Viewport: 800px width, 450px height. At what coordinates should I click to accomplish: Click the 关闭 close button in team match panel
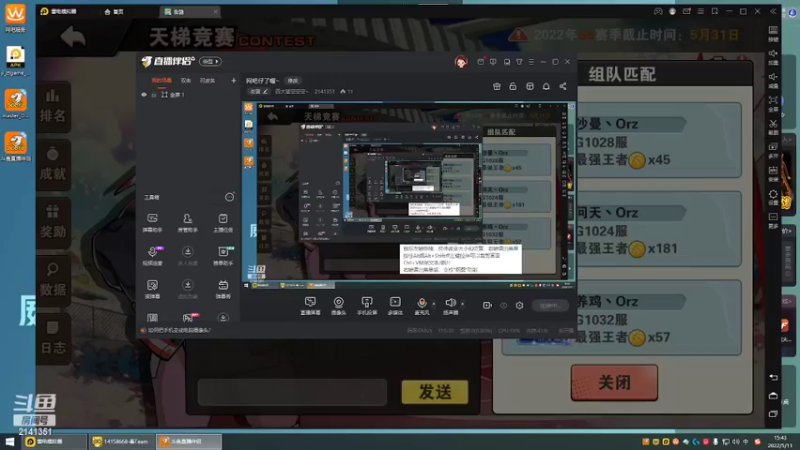pyautogui.click(x=614, y=383)
